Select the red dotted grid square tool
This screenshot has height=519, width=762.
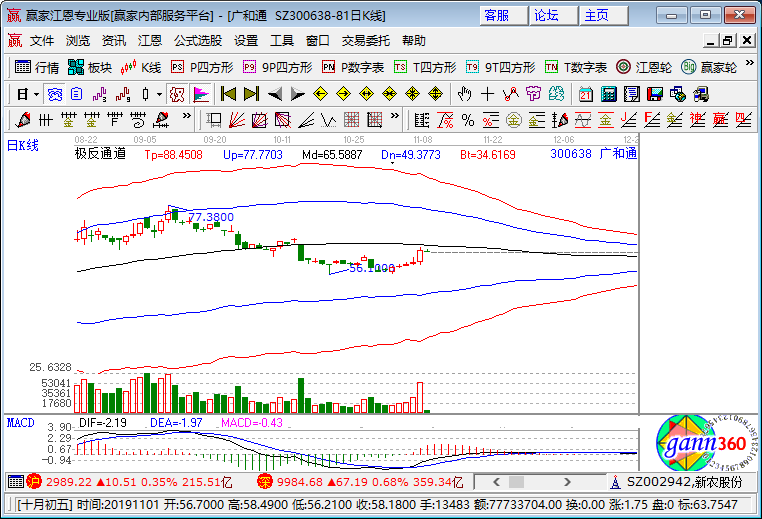point(351,120)
